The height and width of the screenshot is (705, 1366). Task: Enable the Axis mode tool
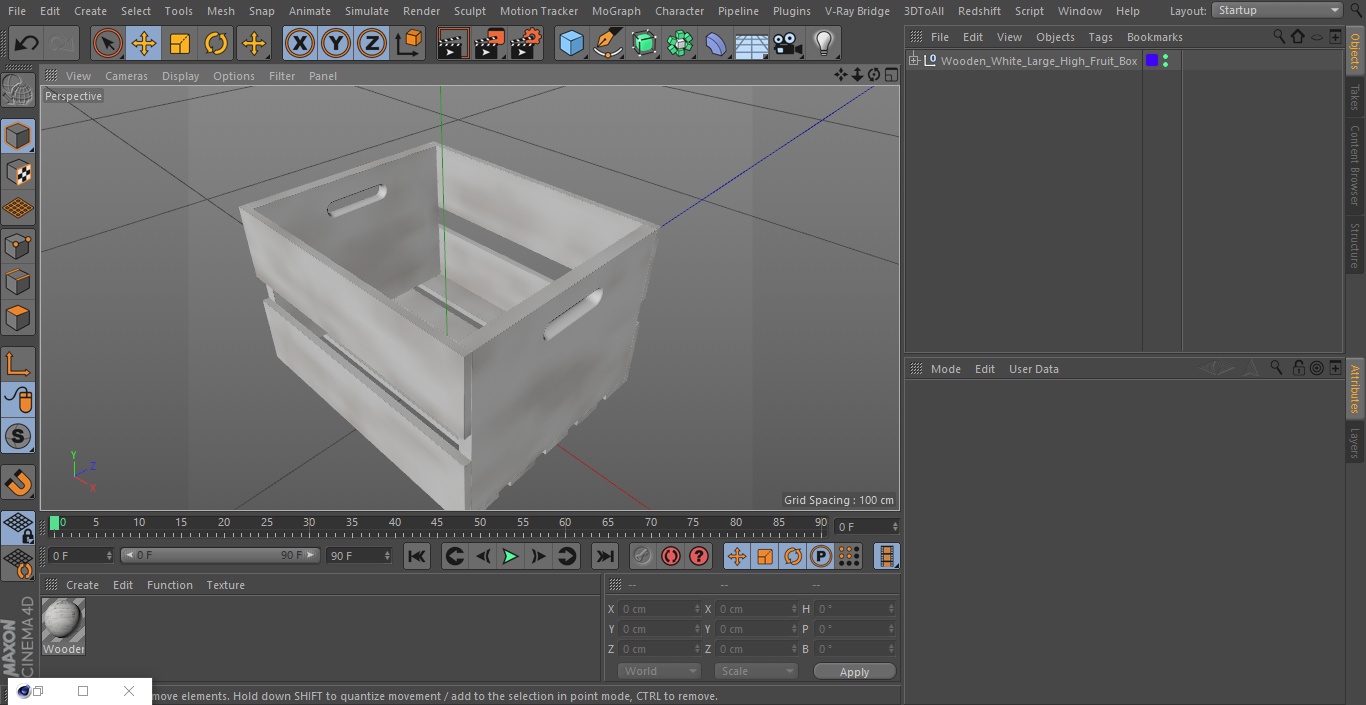[18, 364]
